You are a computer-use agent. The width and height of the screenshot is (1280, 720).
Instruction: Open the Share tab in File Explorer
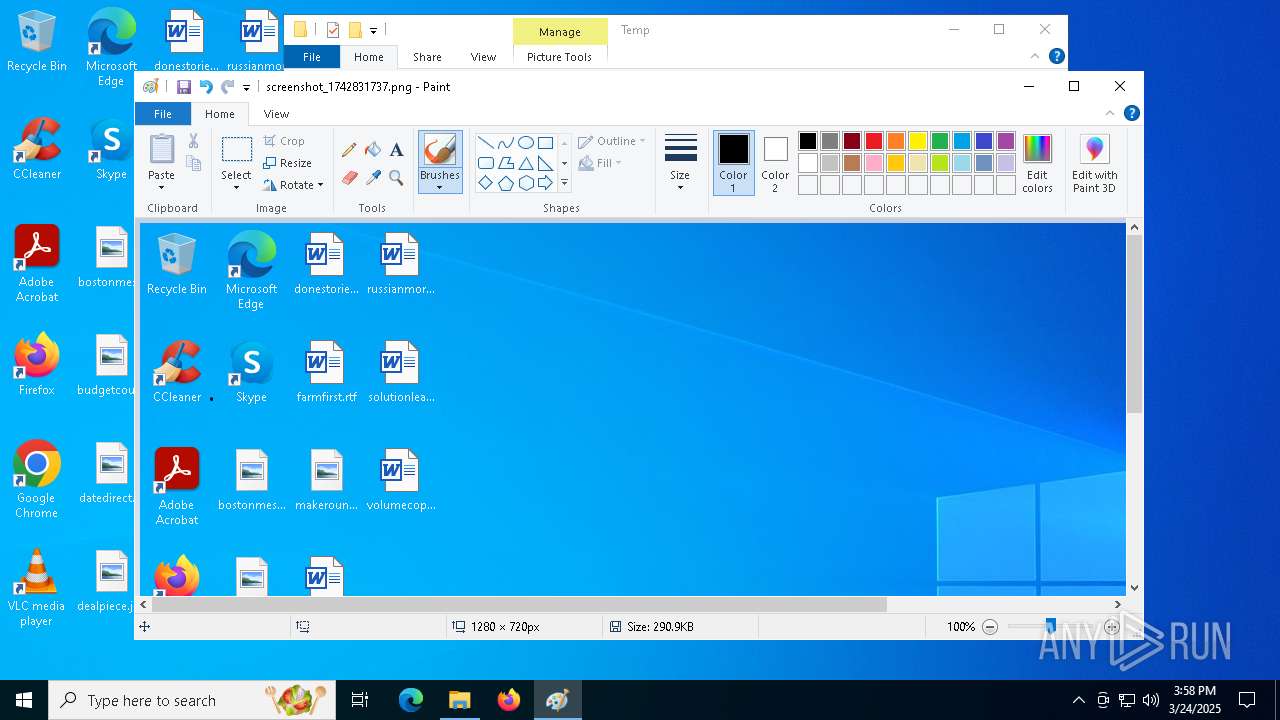pyautogui.click(x=427, y=57)
